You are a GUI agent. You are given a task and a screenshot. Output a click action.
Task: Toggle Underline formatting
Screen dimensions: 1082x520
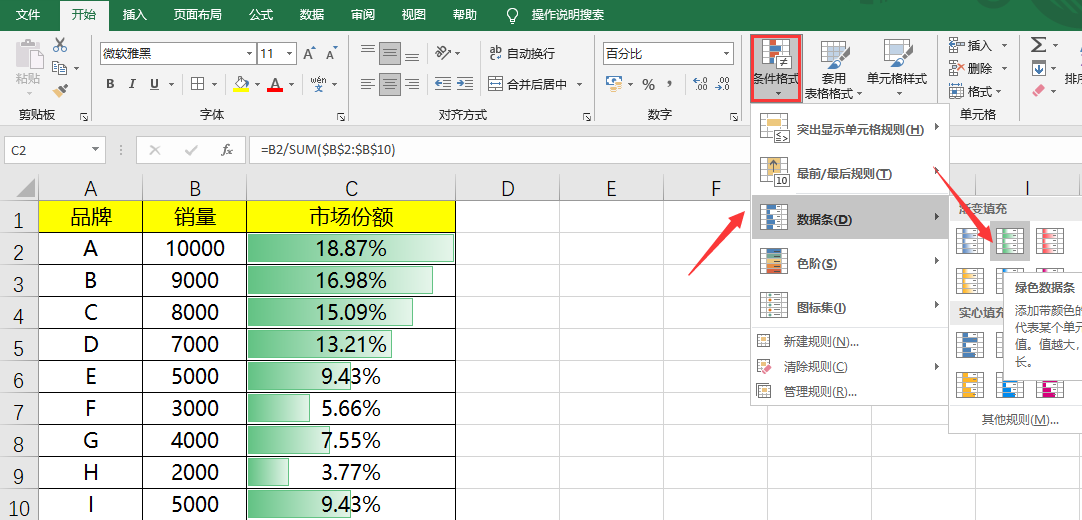point(153,84)
